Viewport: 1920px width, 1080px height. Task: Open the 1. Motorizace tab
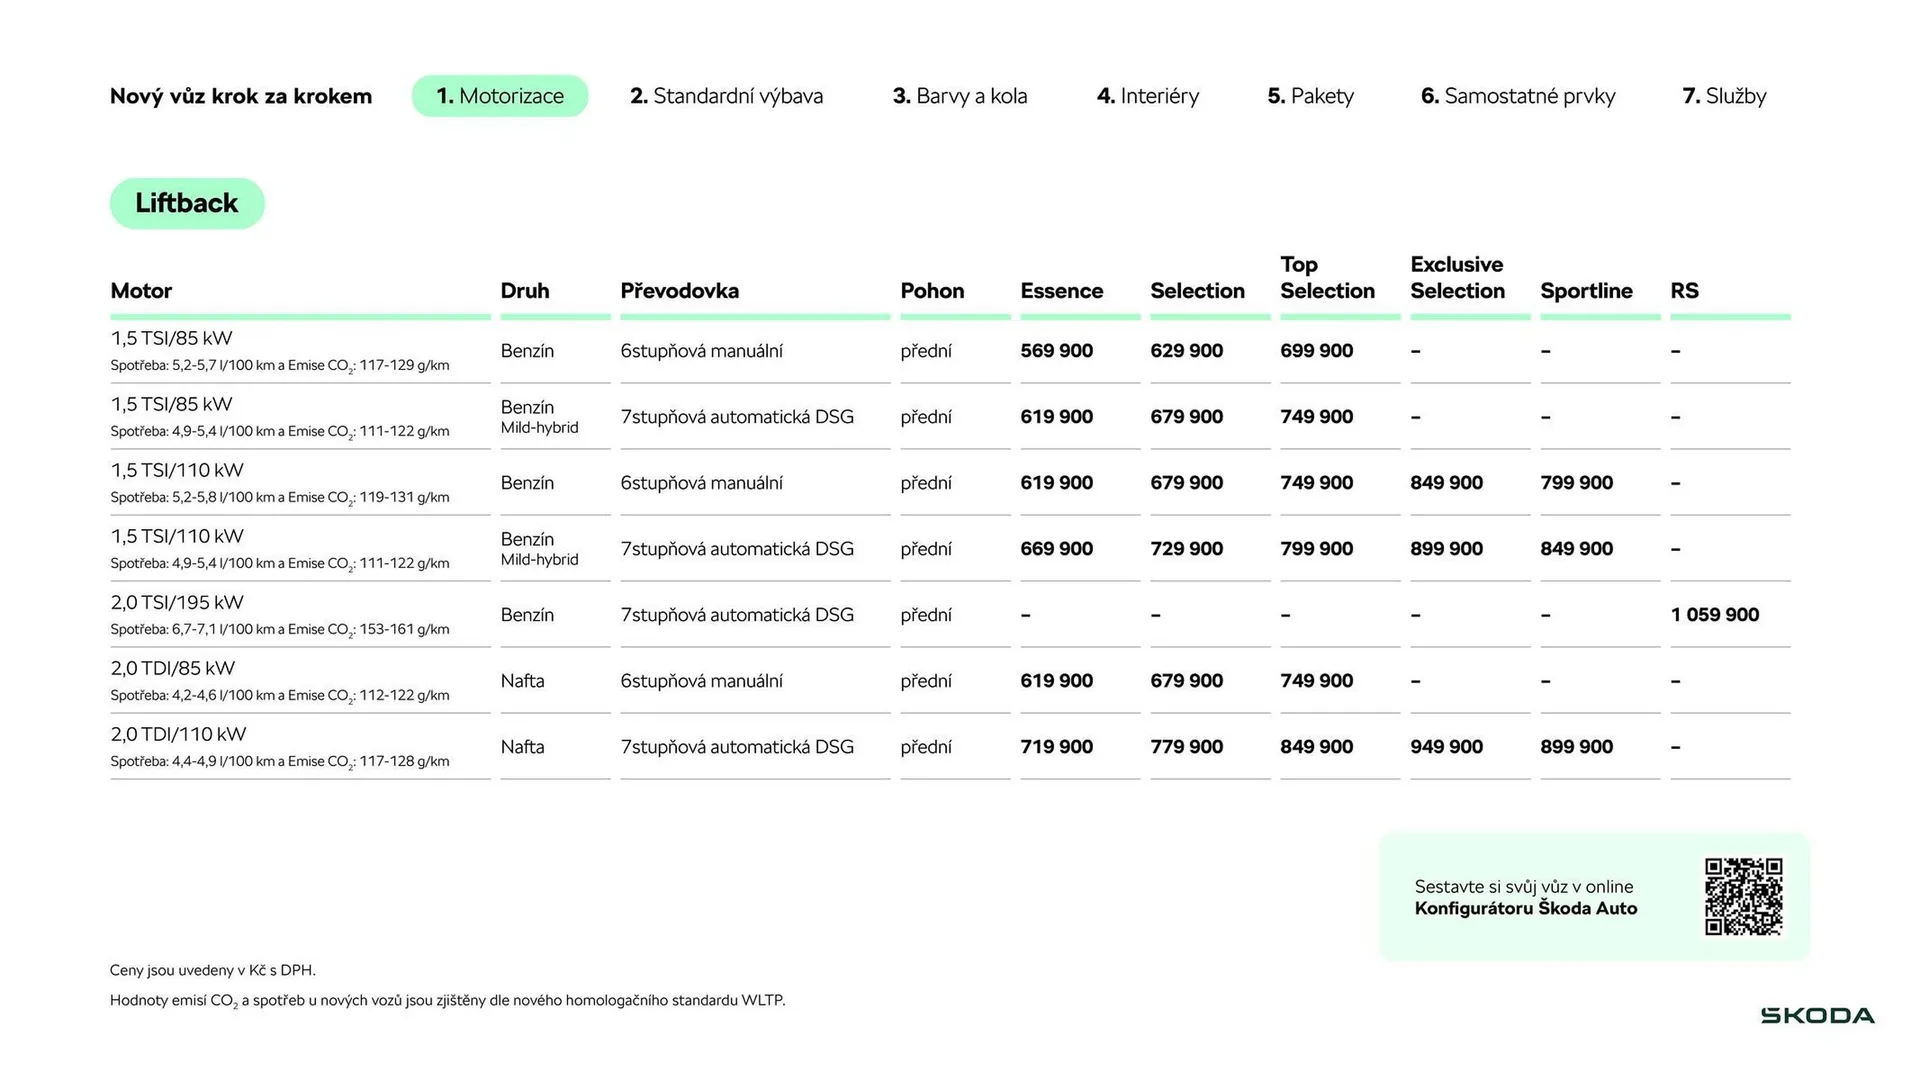(500, 96)
